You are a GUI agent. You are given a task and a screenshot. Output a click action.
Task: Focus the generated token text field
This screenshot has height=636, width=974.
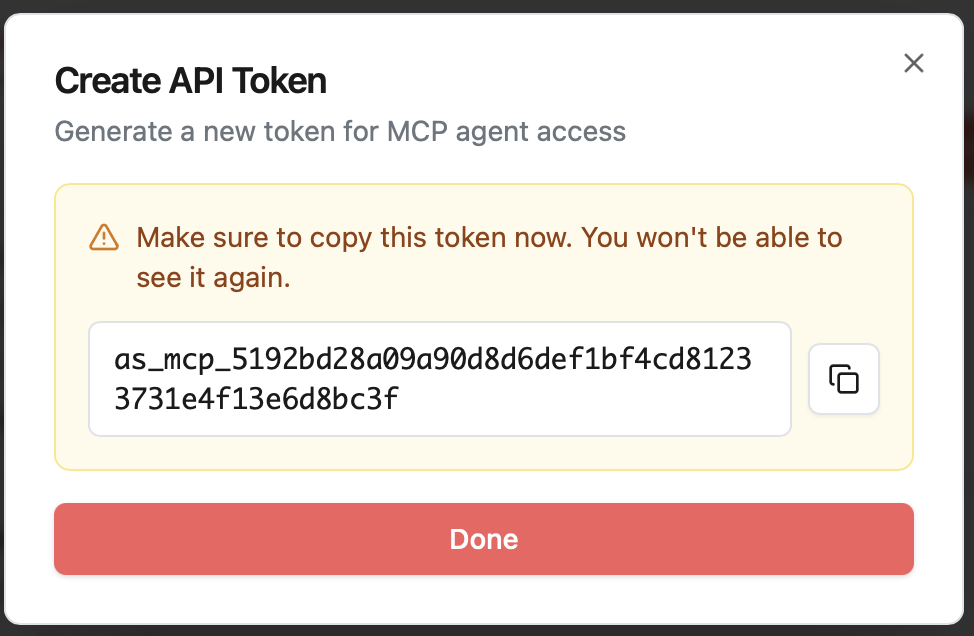(x=439, y=379)
